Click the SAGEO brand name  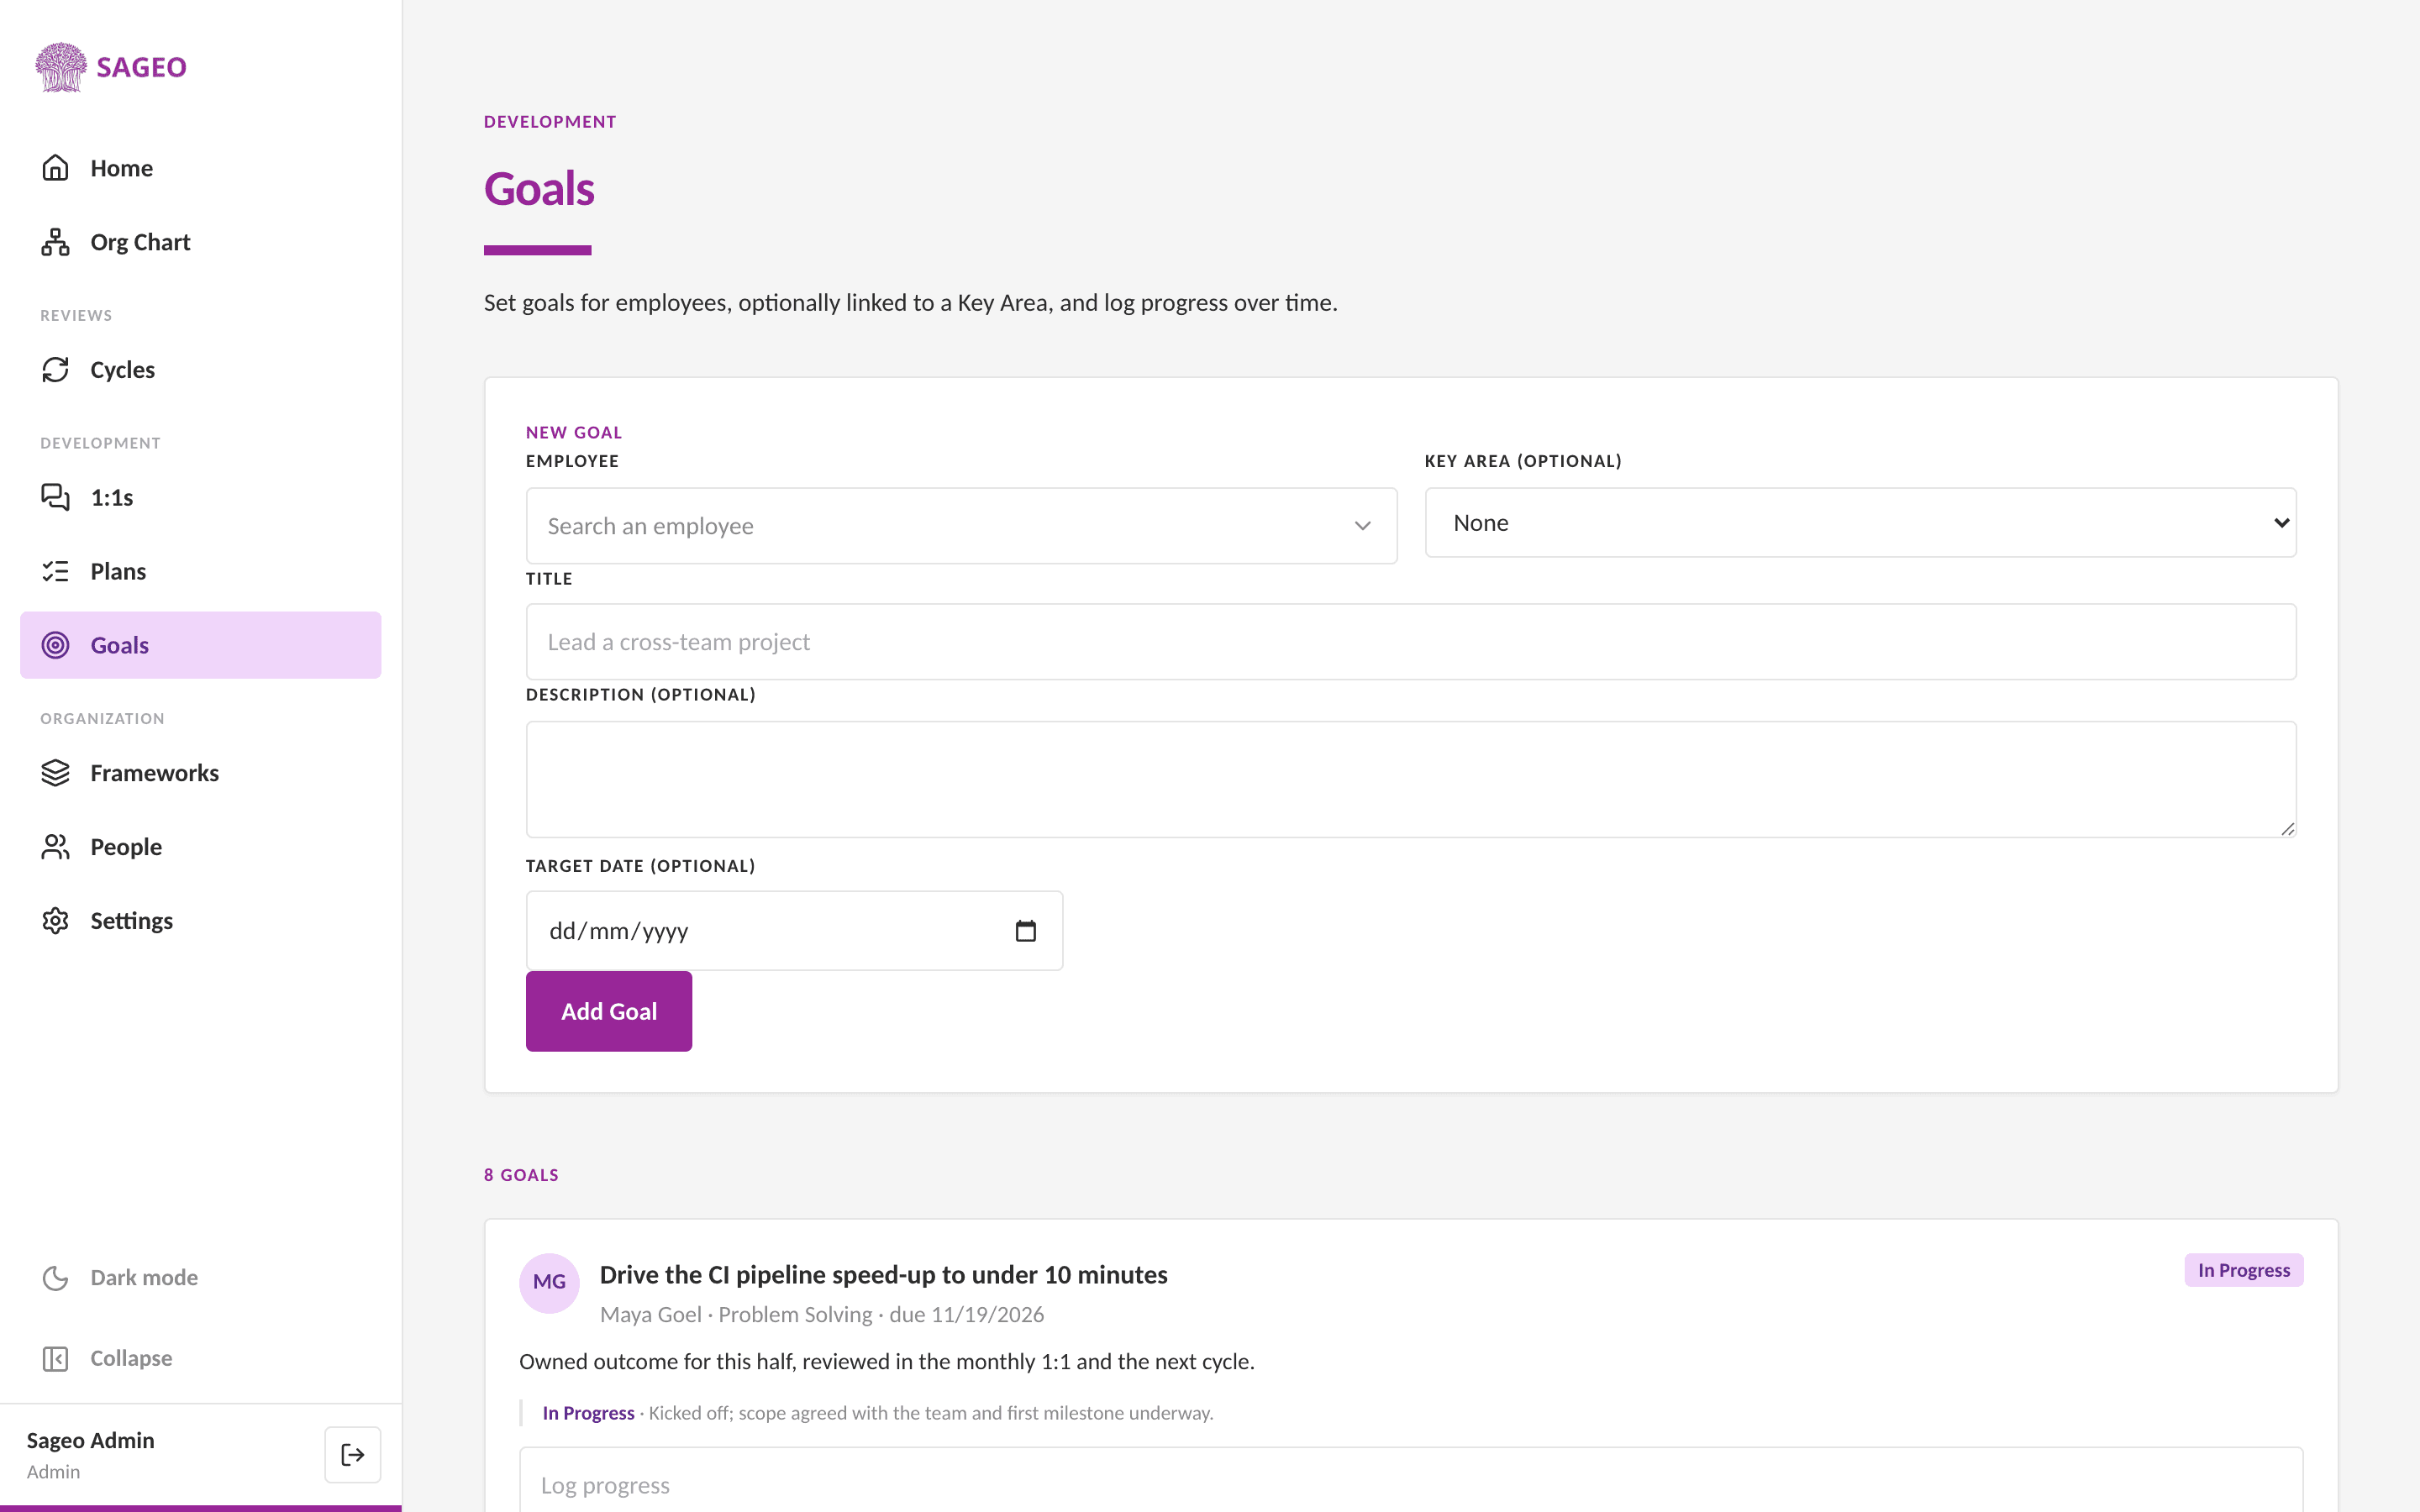click(141, 67)
